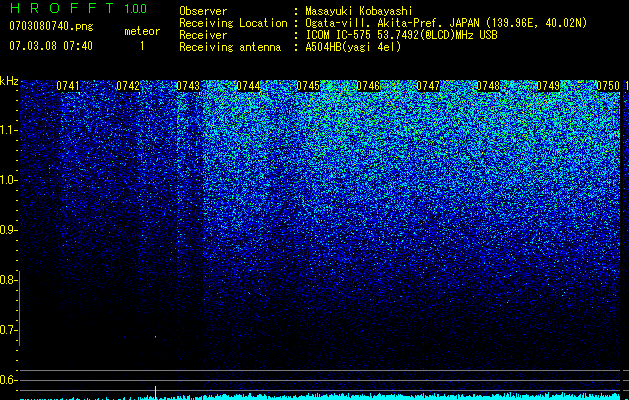Click the cyan signal level graph at bottom
629x400 pixels.
pyautogui.click(x=320, y=397)
